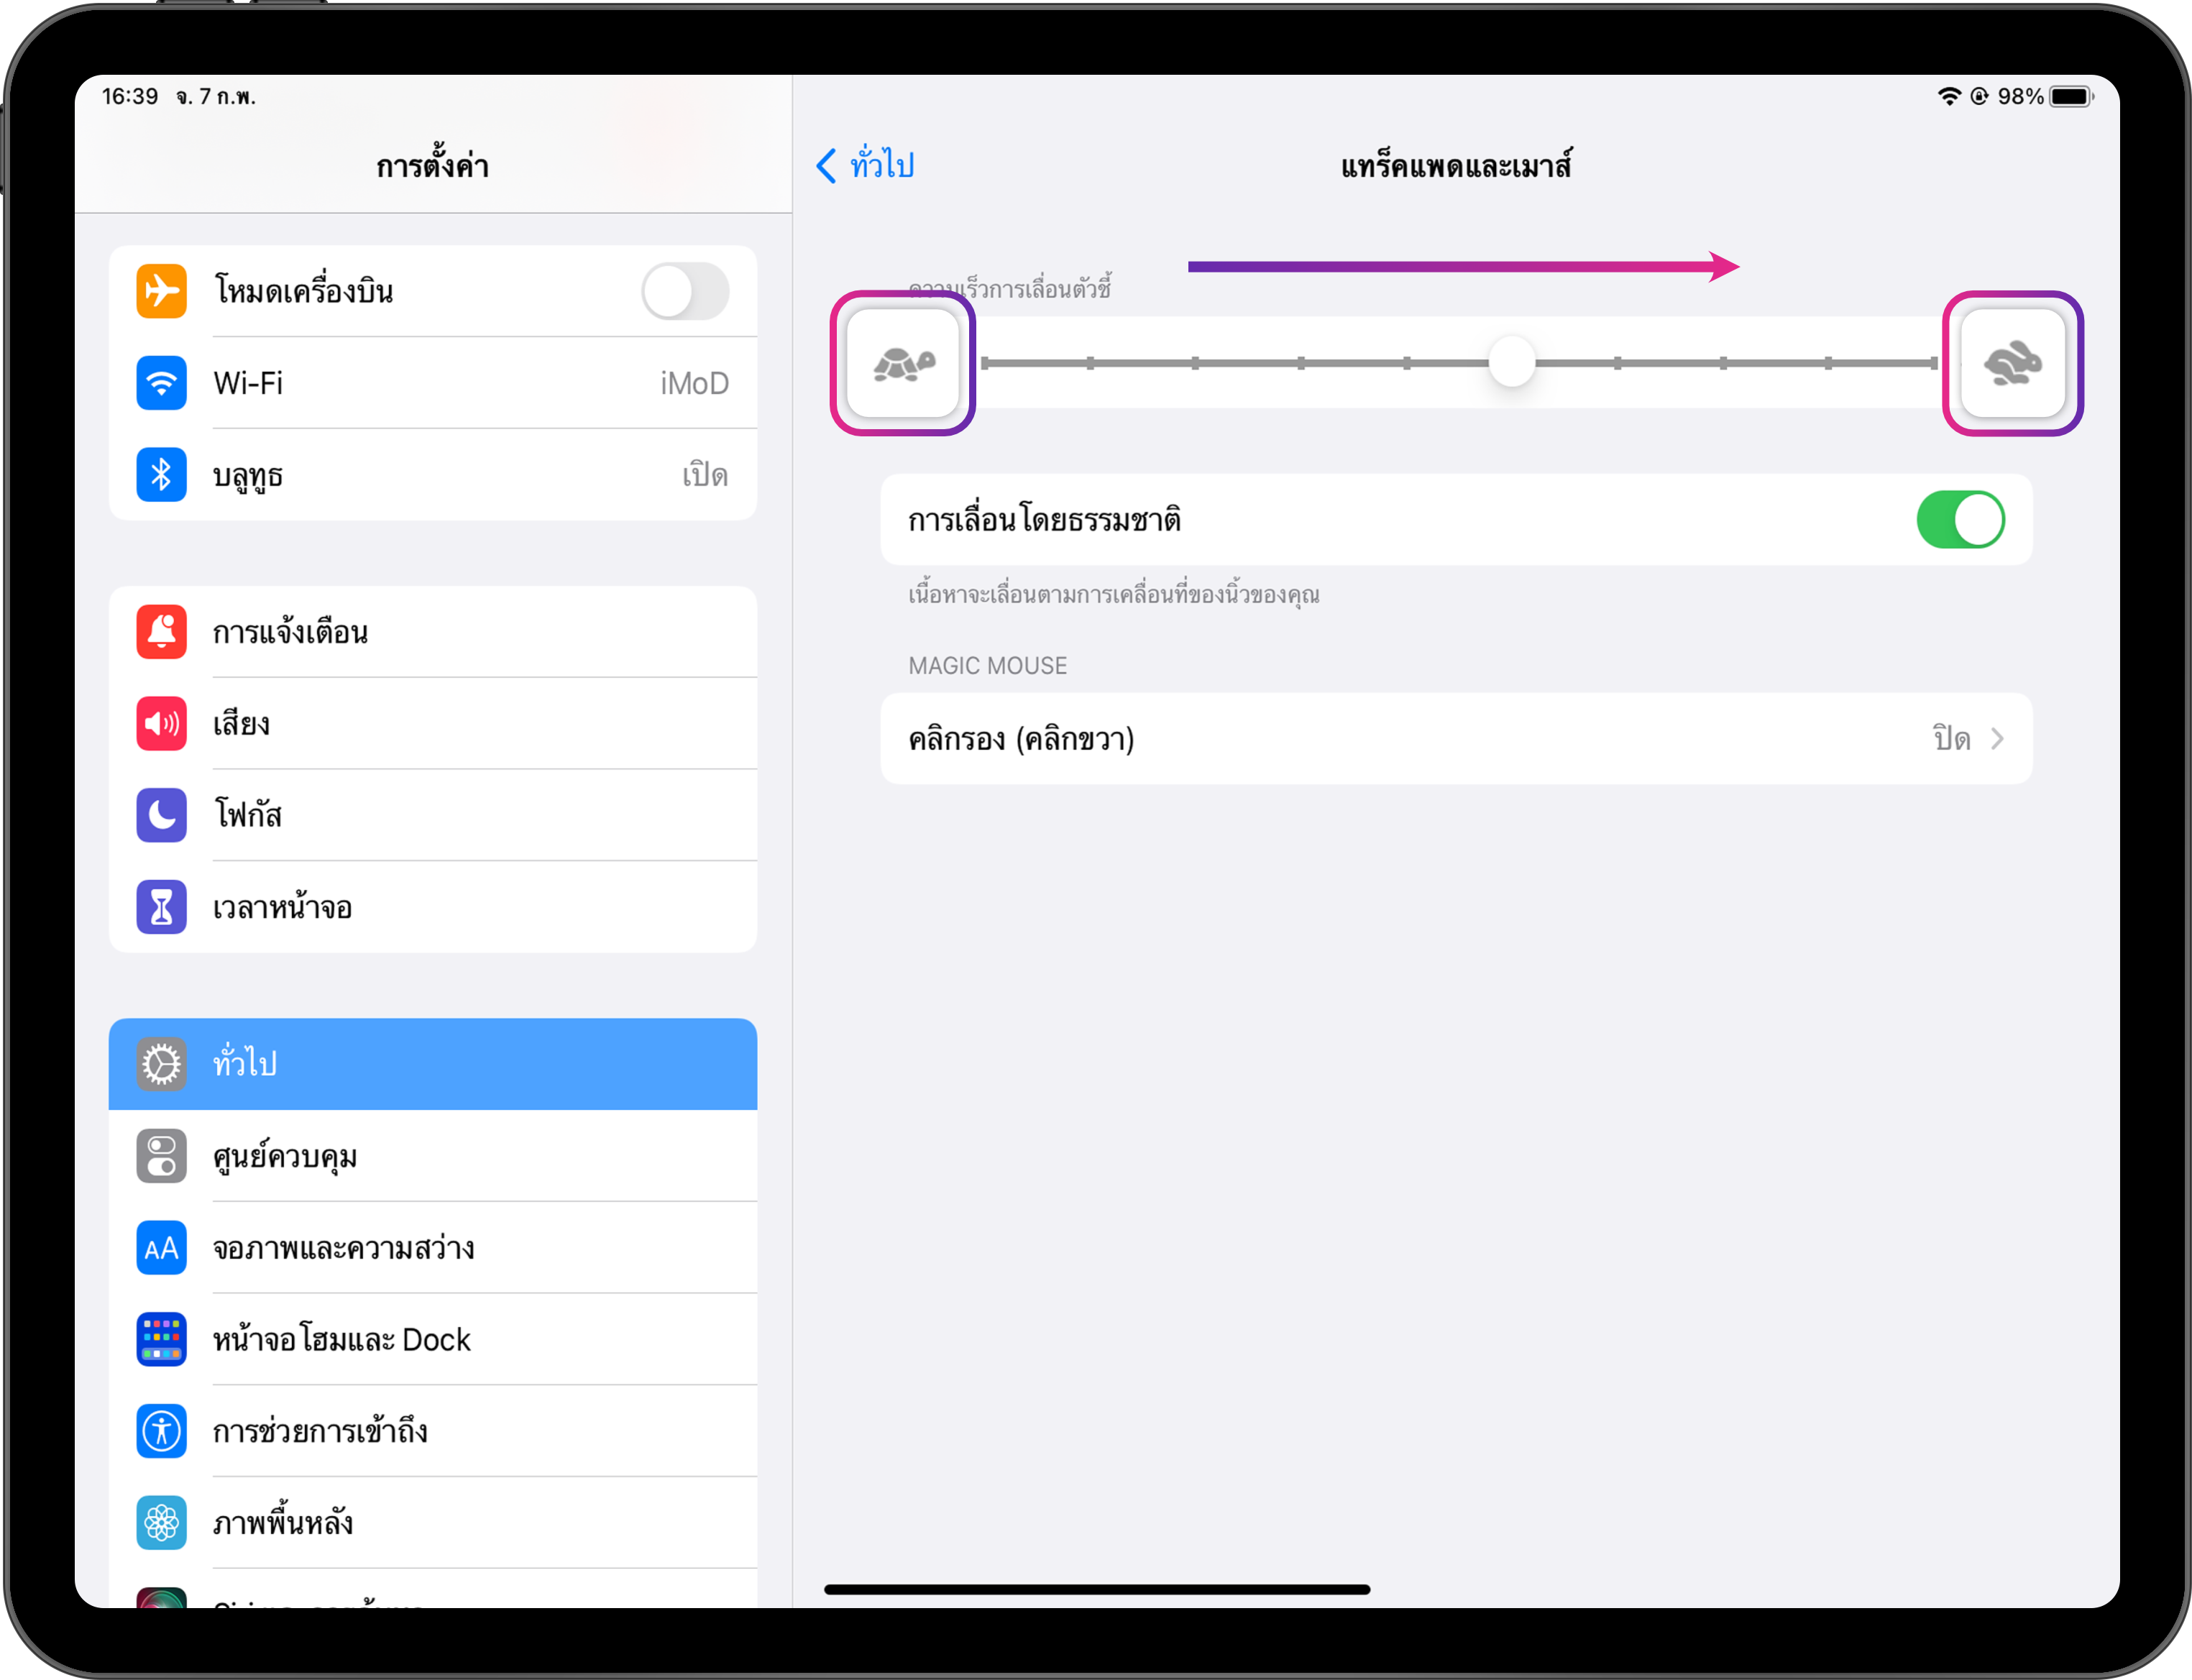Tap the blue Bluetooth icon
Viewport: 2192px width, 1680px height.
(161, 474)
